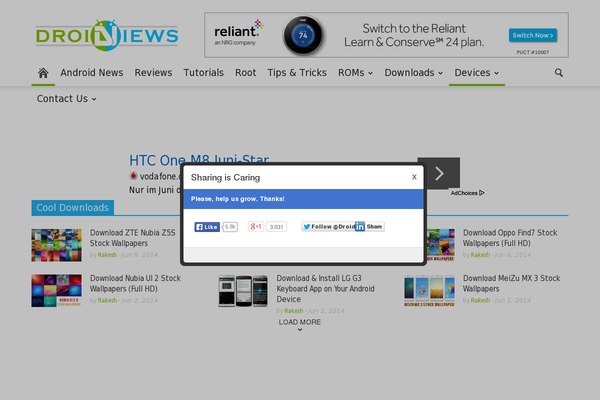This screenshot has height=400, width=600.
Task: Close the Sharing is Caring popup
Action: click(414, 177)
